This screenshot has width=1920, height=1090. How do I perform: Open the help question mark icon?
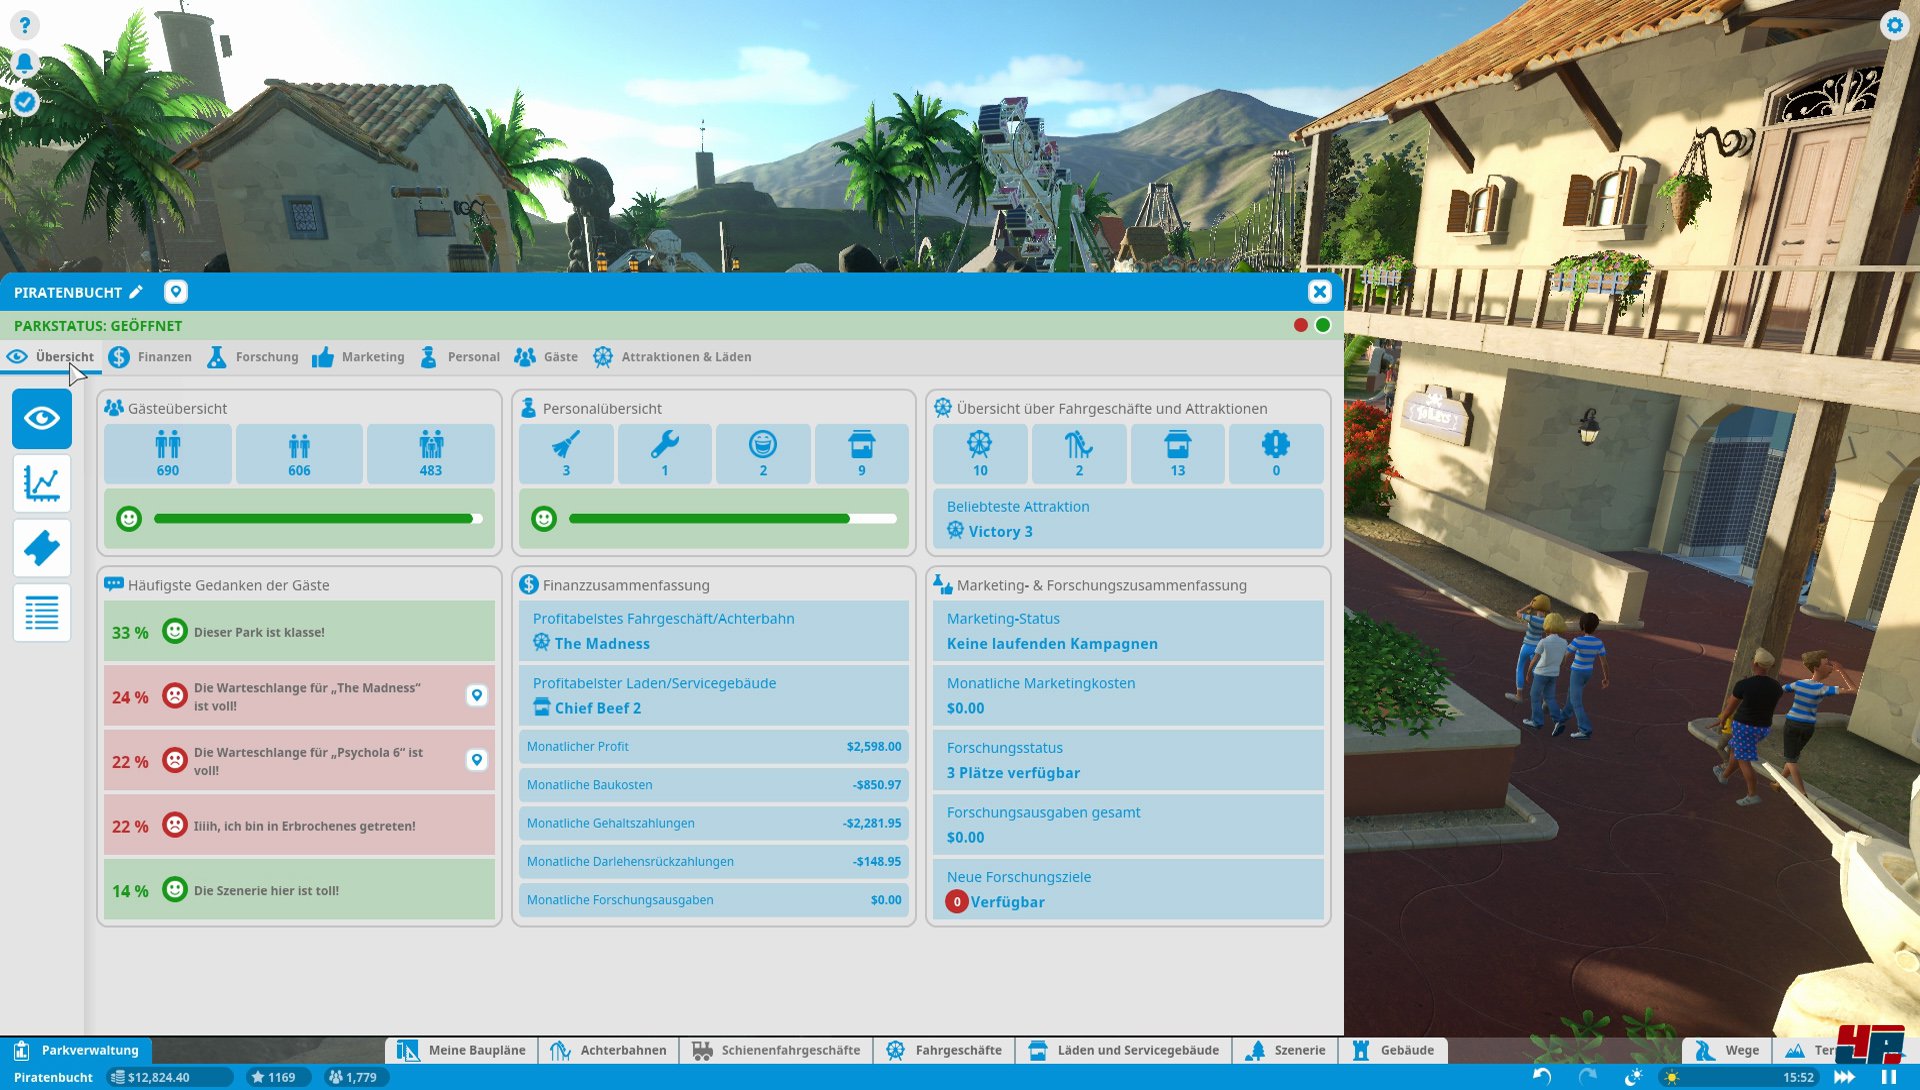click(x=25, y=25)
